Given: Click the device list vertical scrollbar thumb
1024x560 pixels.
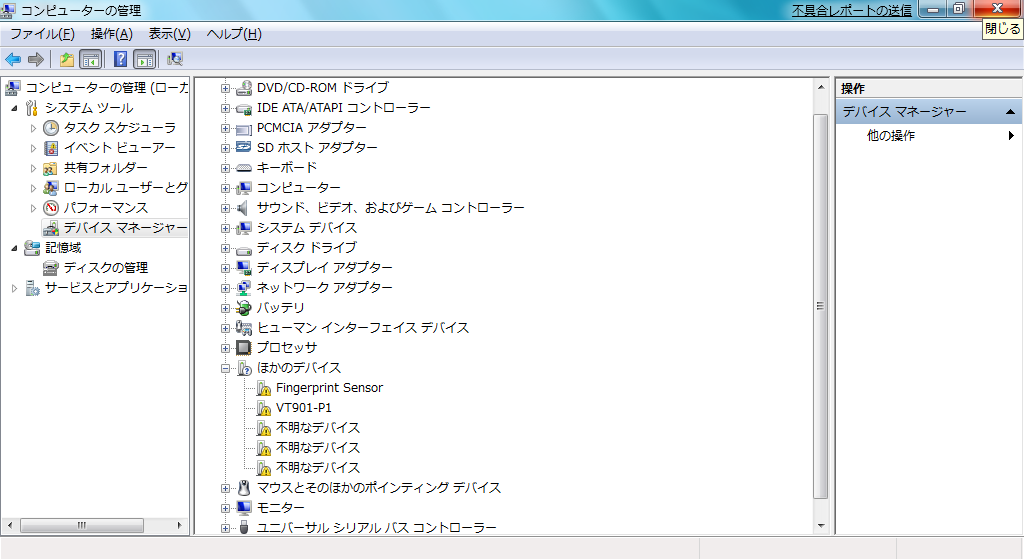Looking at the screenshot, I should pyautogui.click(x=820, y=305).
